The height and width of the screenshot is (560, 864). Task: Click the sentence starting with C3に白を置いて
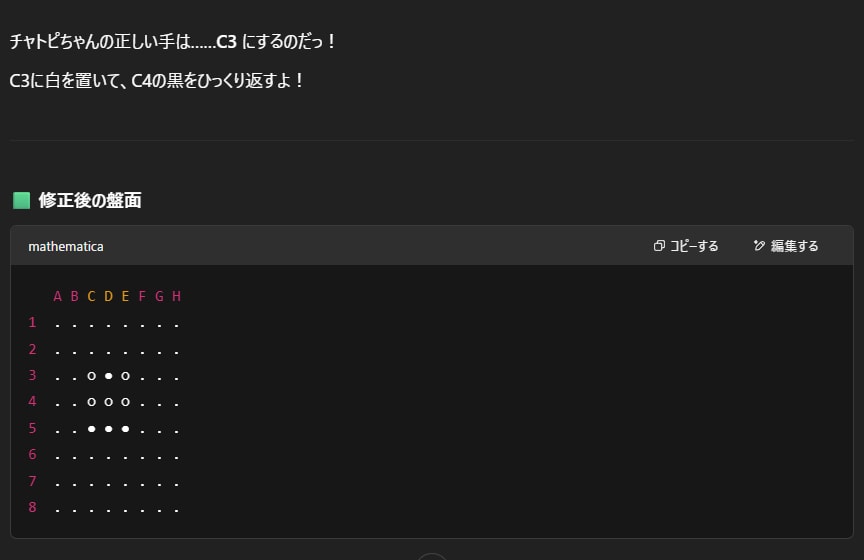[156, 80]
